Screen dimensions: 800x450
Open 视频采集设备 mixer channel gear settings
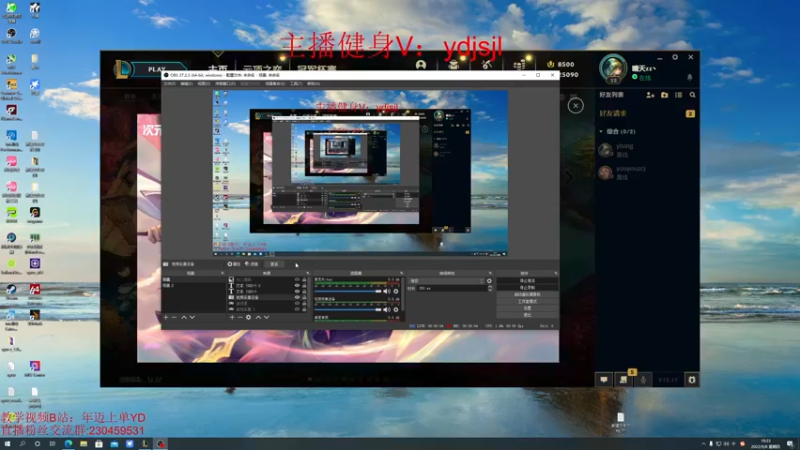396,310
